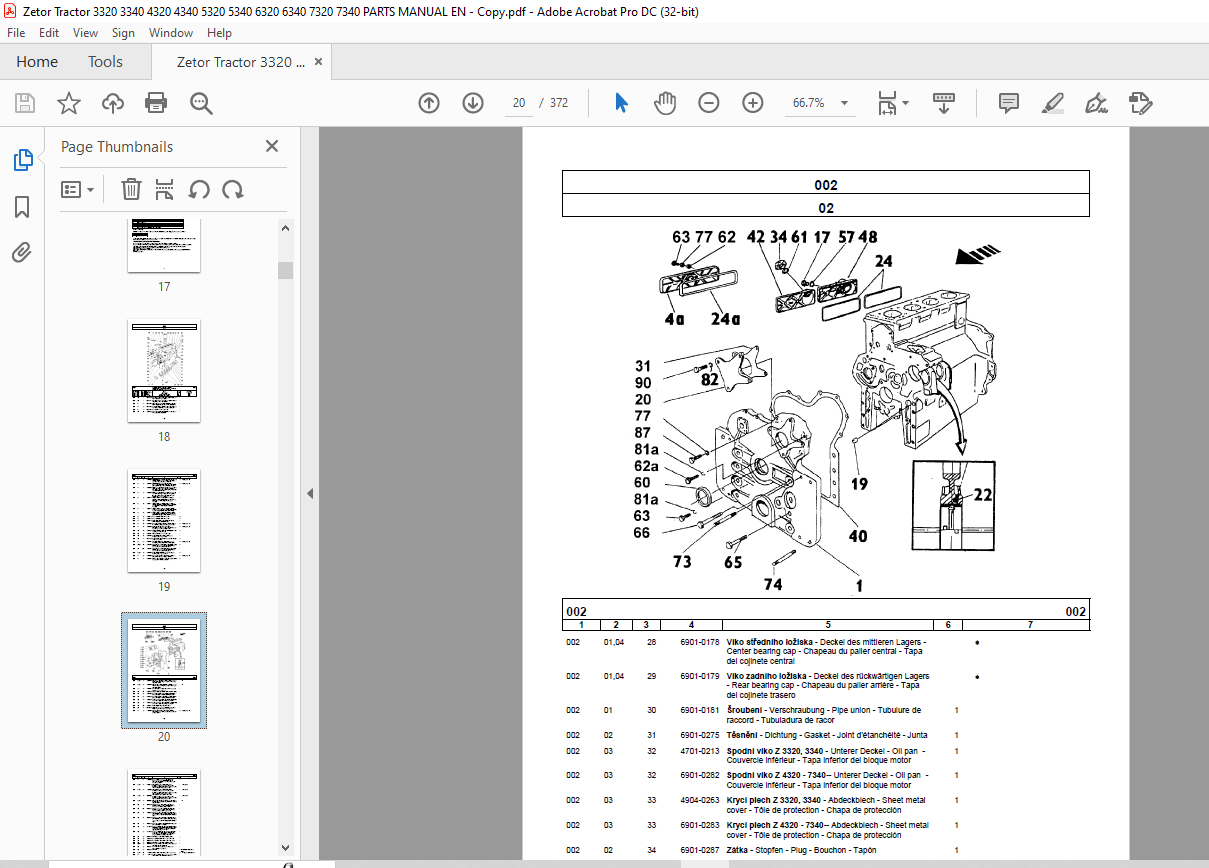Insert pages icon in the thumbnails panel
Screen dimensions: 1209x868
(x=165, y=189)
